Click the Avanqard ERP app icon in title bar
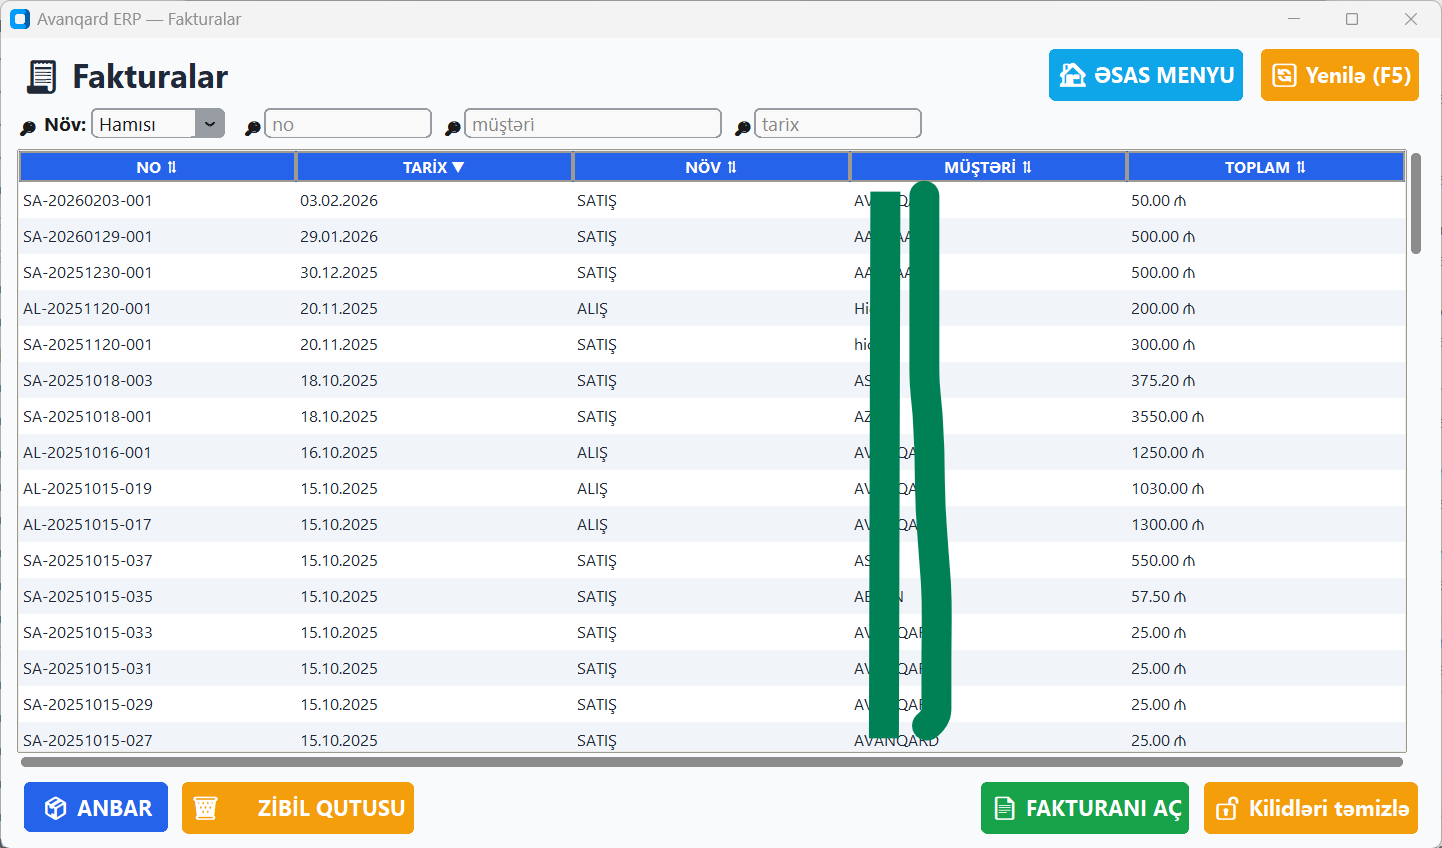 click(20, 19)
